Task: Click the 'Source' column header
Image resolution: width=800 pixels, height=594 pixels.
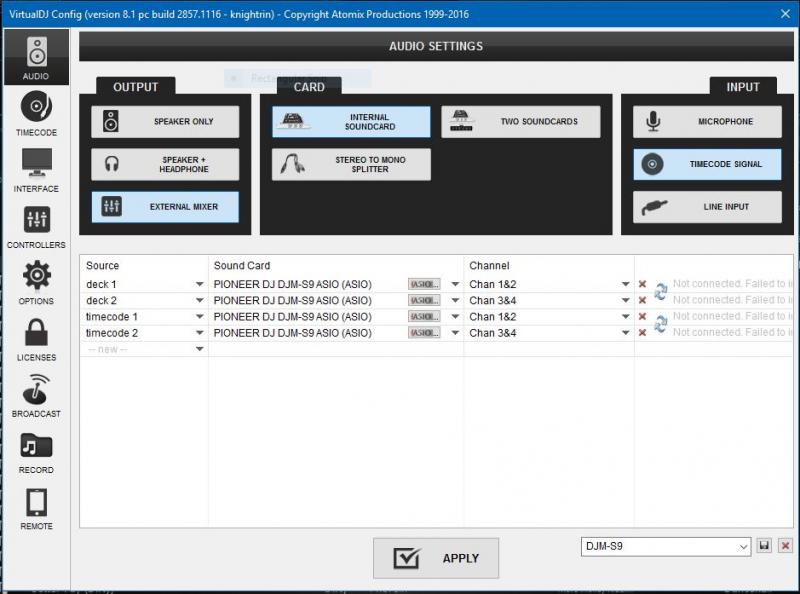Action: pos(103,265)
